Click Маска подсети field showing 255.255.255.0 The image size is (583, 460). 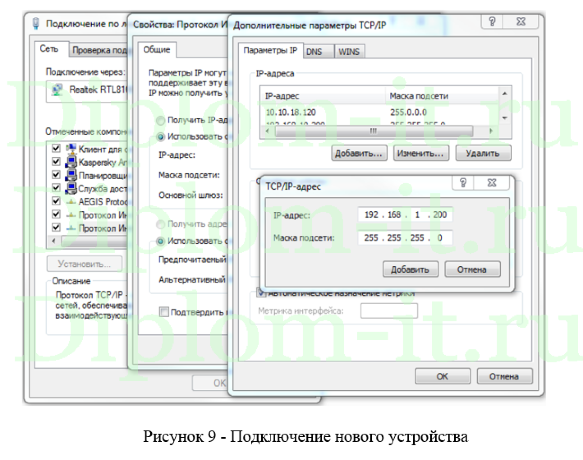405,238
